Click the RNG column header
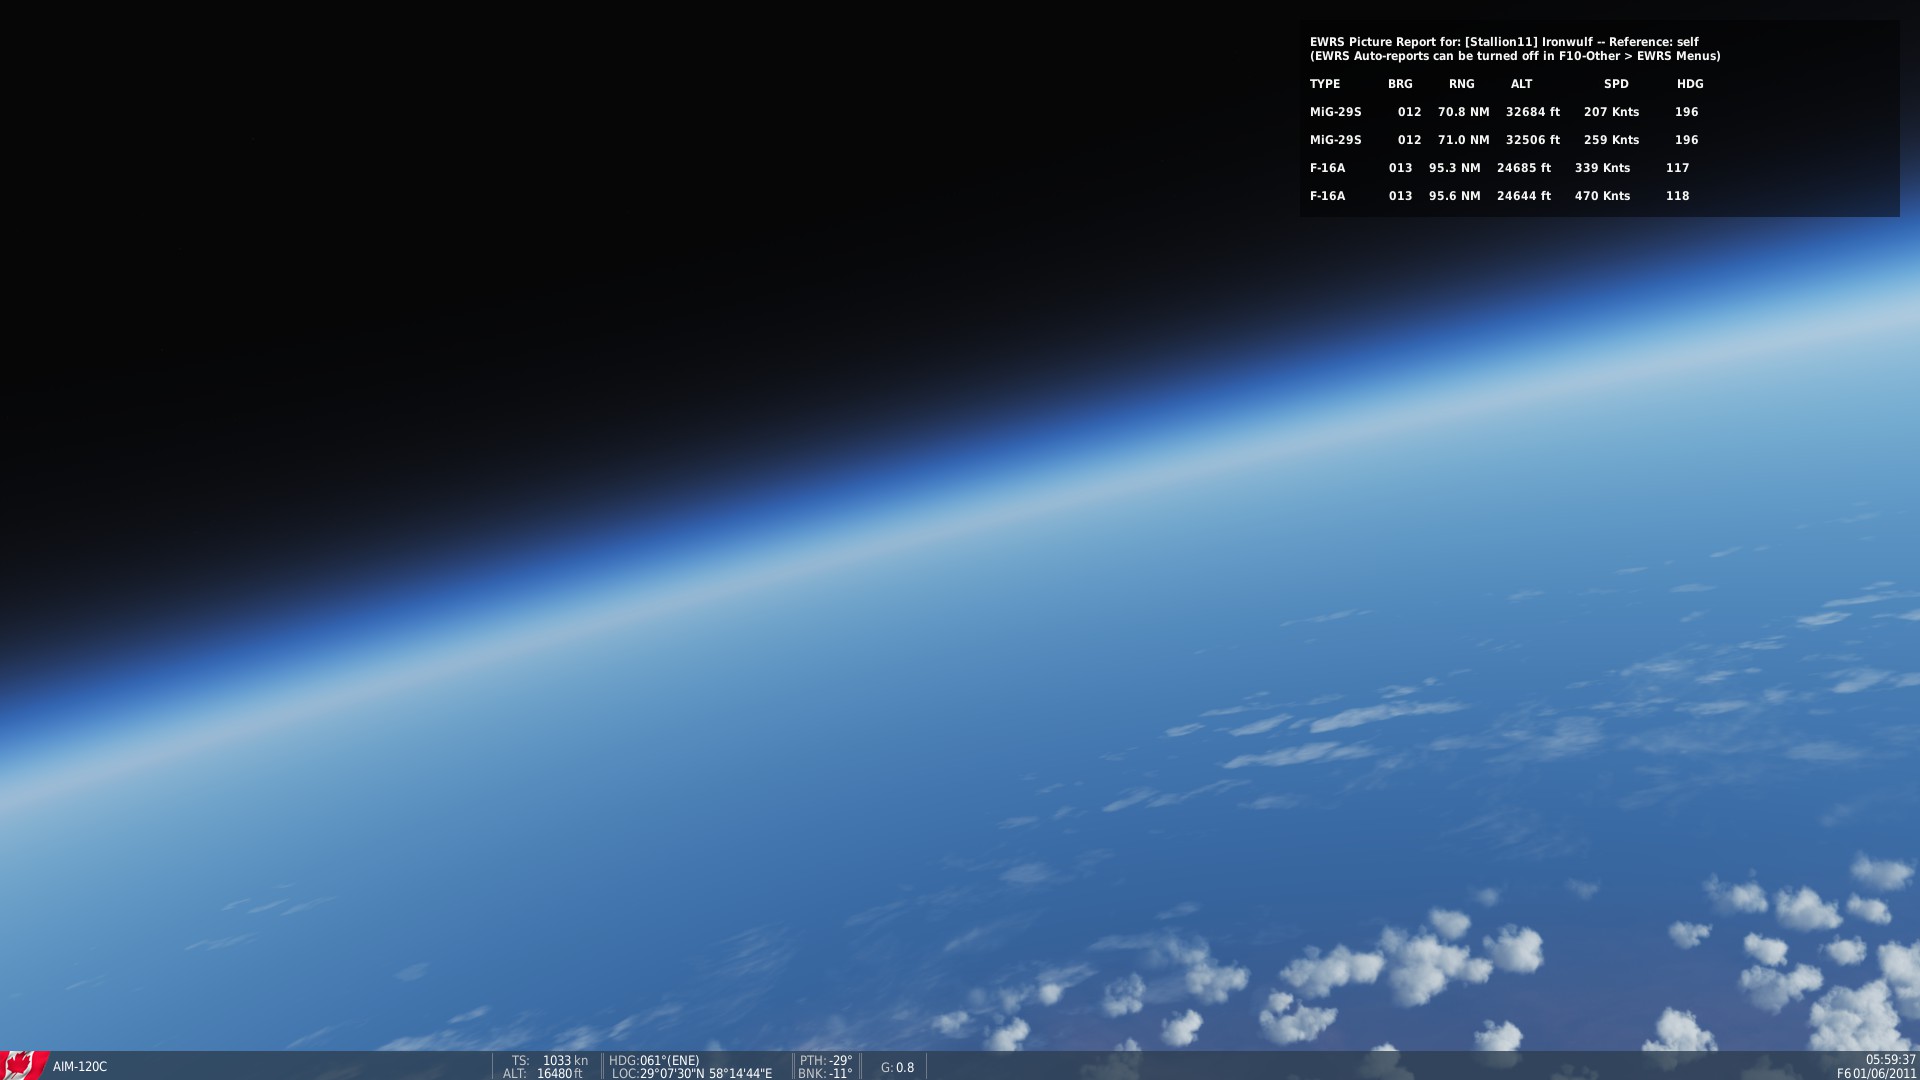Image resolution: width=1920 pixels, height=1080 pixels. point(1462,84)
